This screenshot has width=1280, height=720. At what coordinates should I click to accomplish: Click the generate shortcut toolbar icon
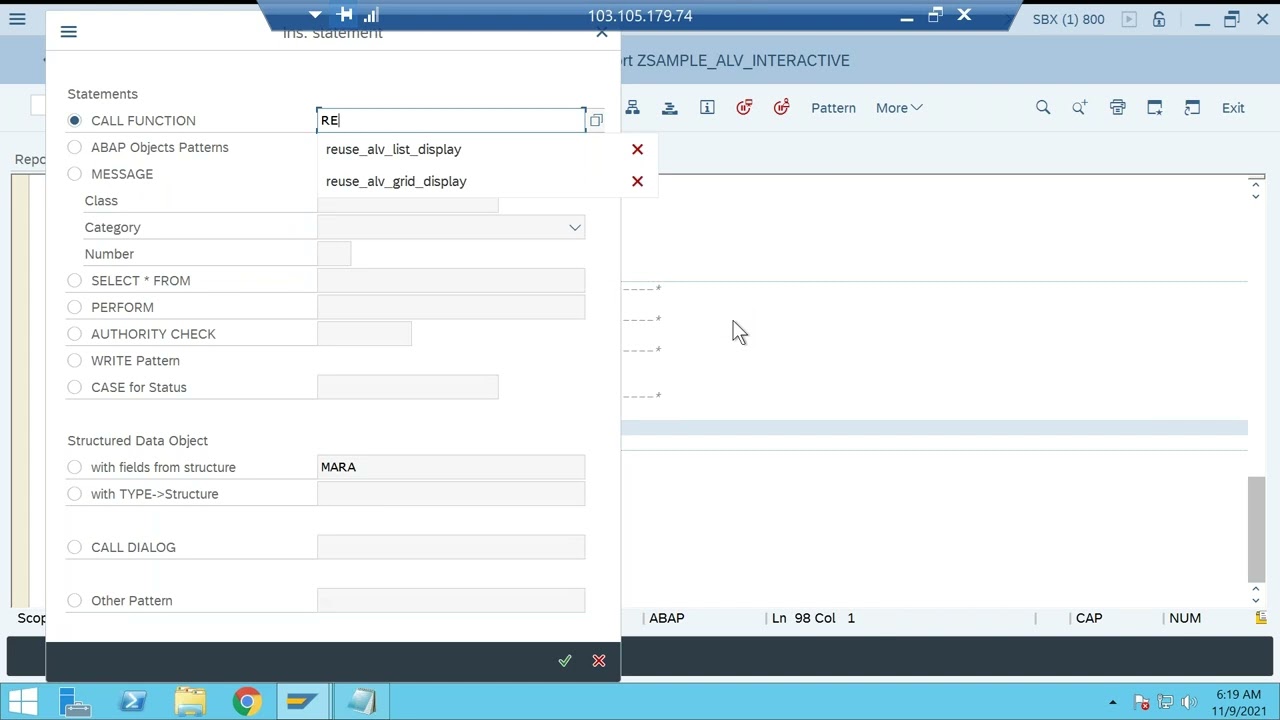pyautogui.click(x=1192, y=108)
